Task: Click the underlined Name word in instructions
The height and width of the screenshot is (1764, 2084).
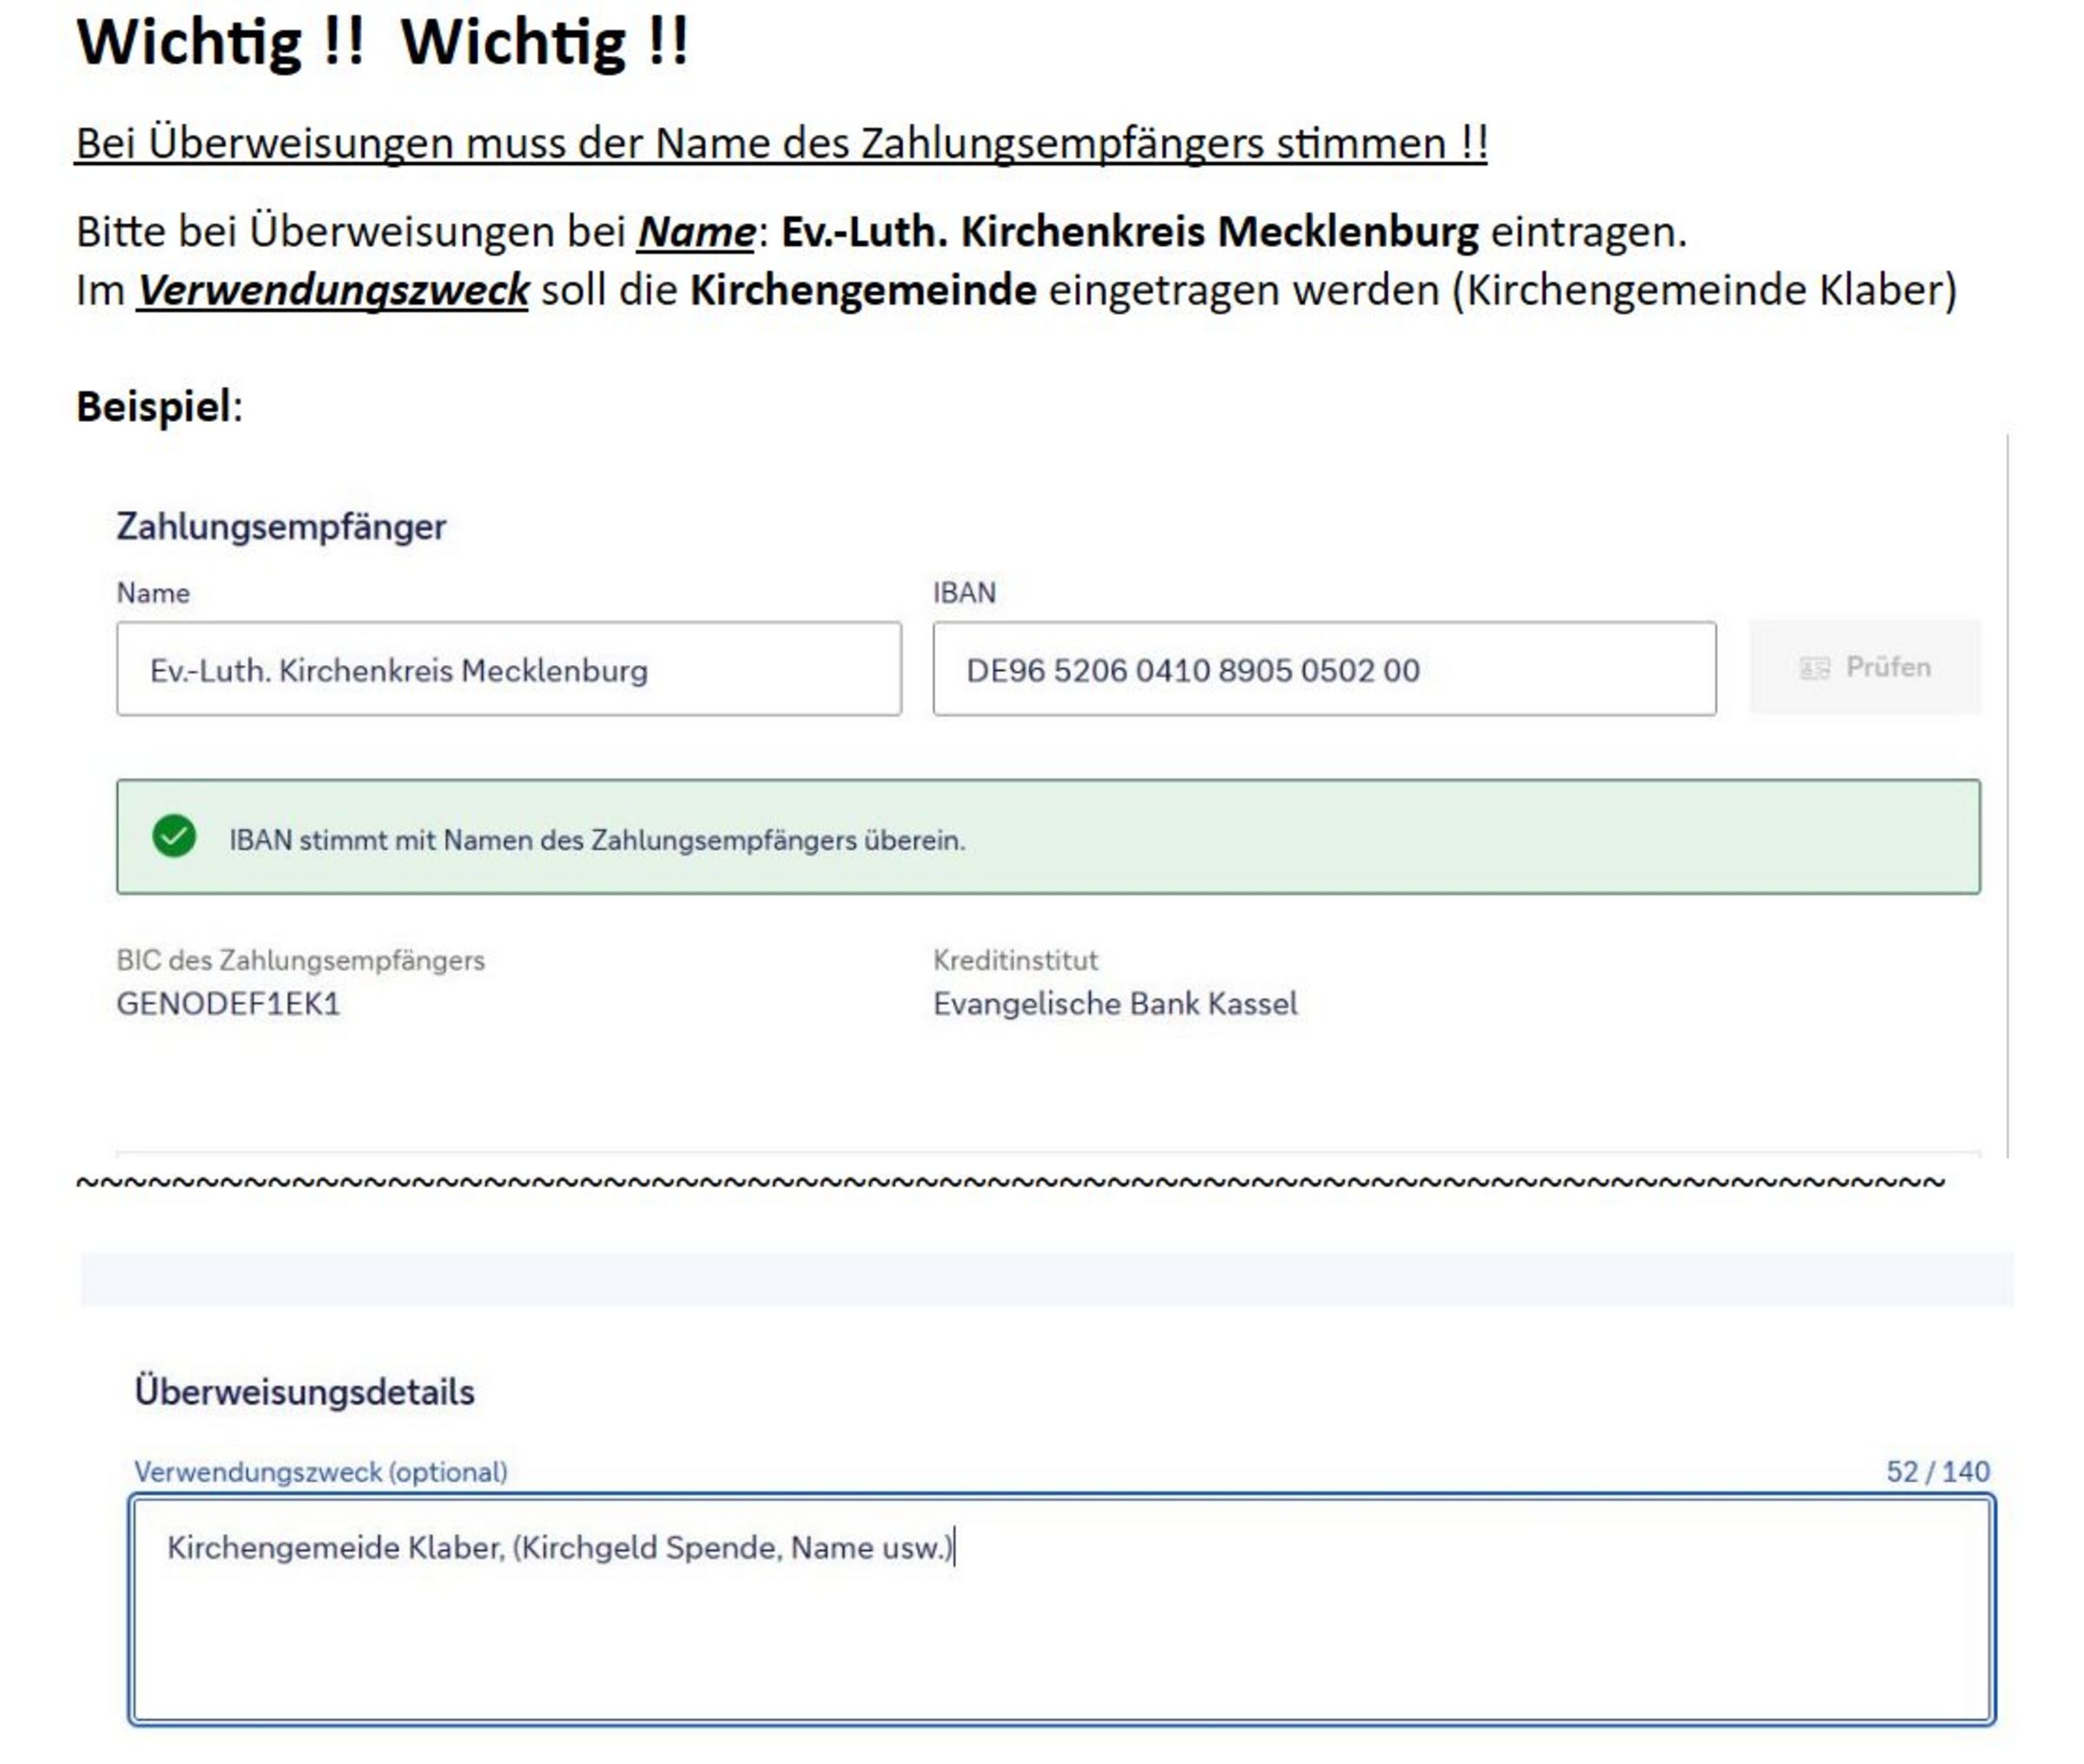Action: (x=696, y=232)
